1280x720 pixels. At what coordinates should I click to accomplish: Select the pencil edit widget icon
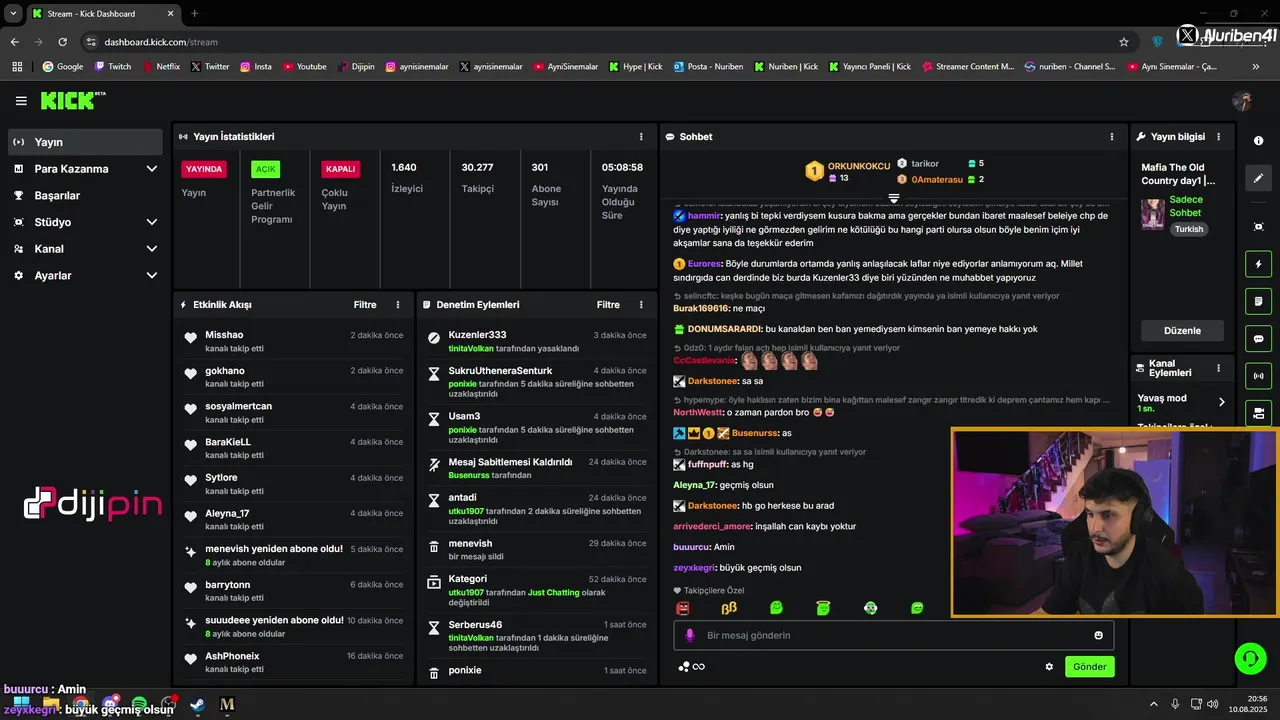click(1258, 178)
